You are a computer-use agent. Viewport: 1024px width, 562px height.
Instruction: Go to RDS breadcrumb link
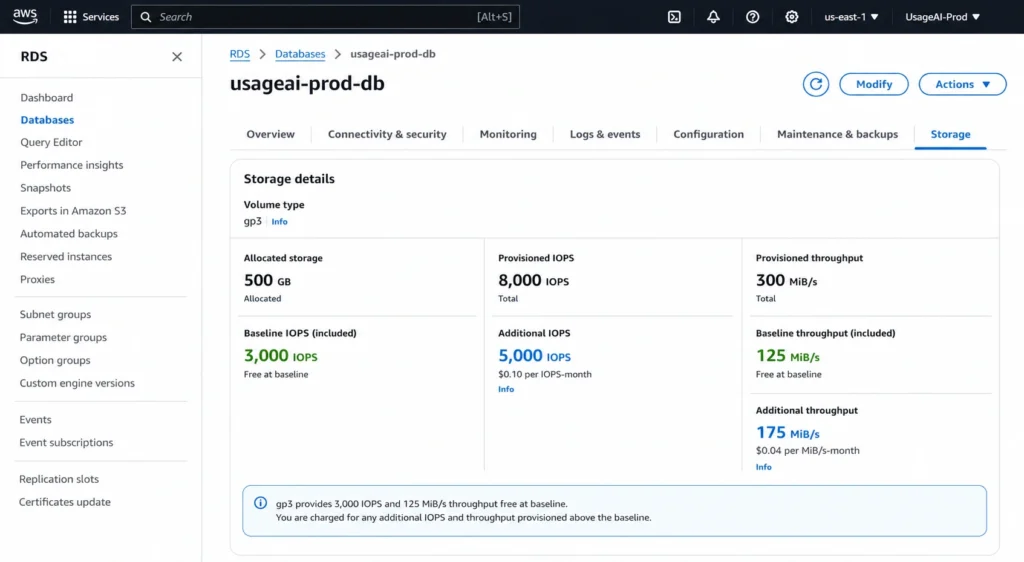pyautogui.click(x=240, y=54)
